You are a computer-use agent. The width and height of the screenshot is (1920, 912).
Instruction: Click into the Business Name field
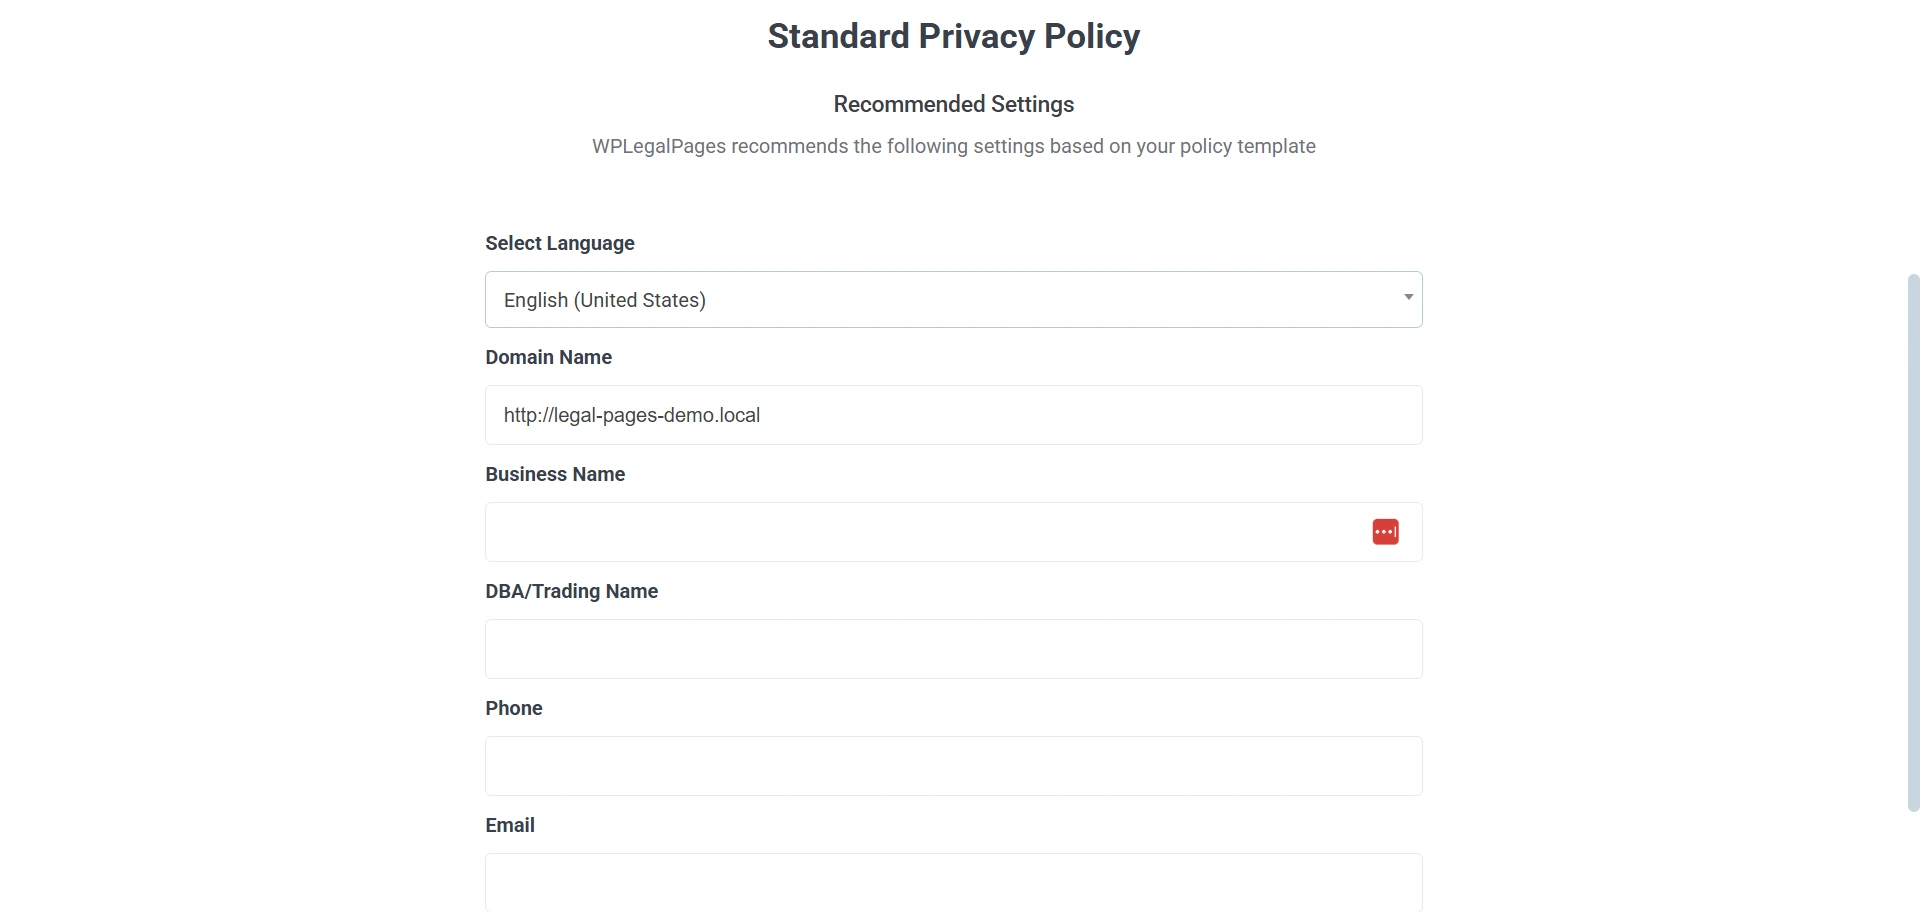click(920, 532)
